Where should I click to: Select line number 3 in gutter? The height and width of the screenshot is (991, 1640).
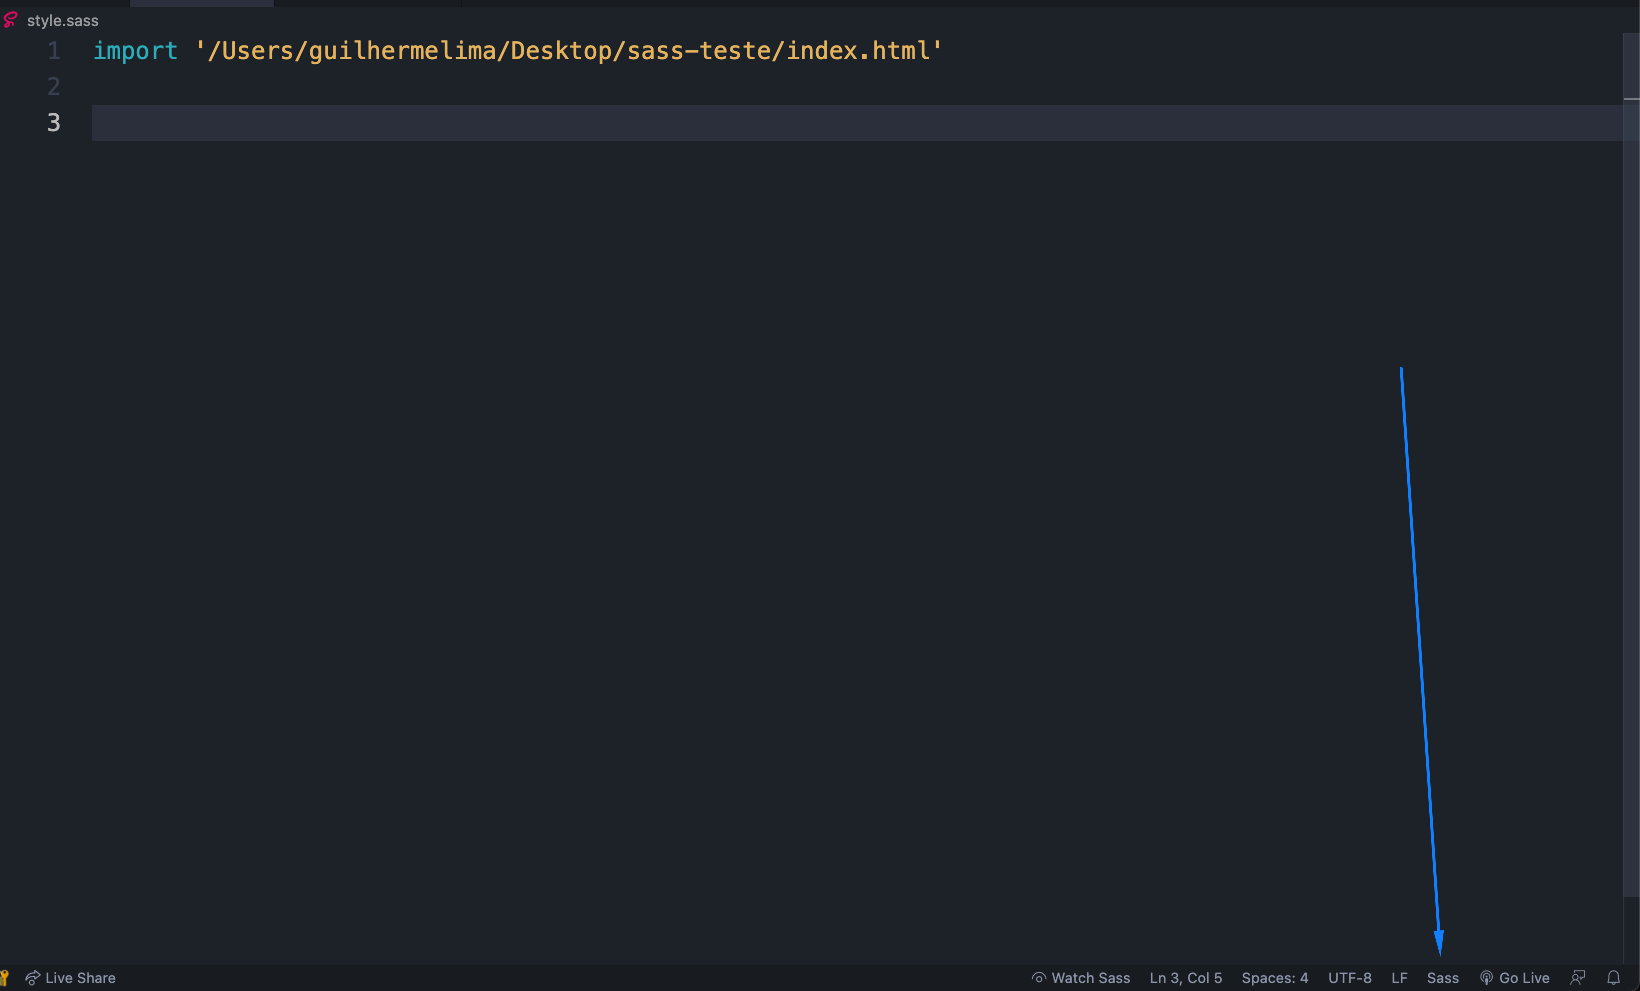point(54,122)
